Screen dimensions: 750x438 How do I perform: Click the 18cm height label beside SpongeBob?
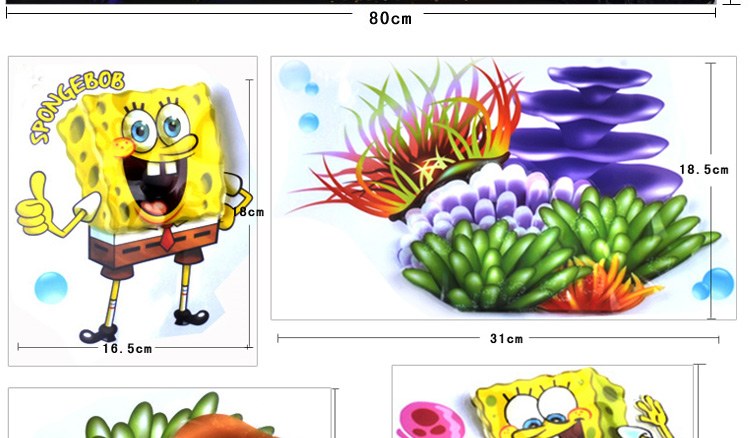(x=248, y=212)
